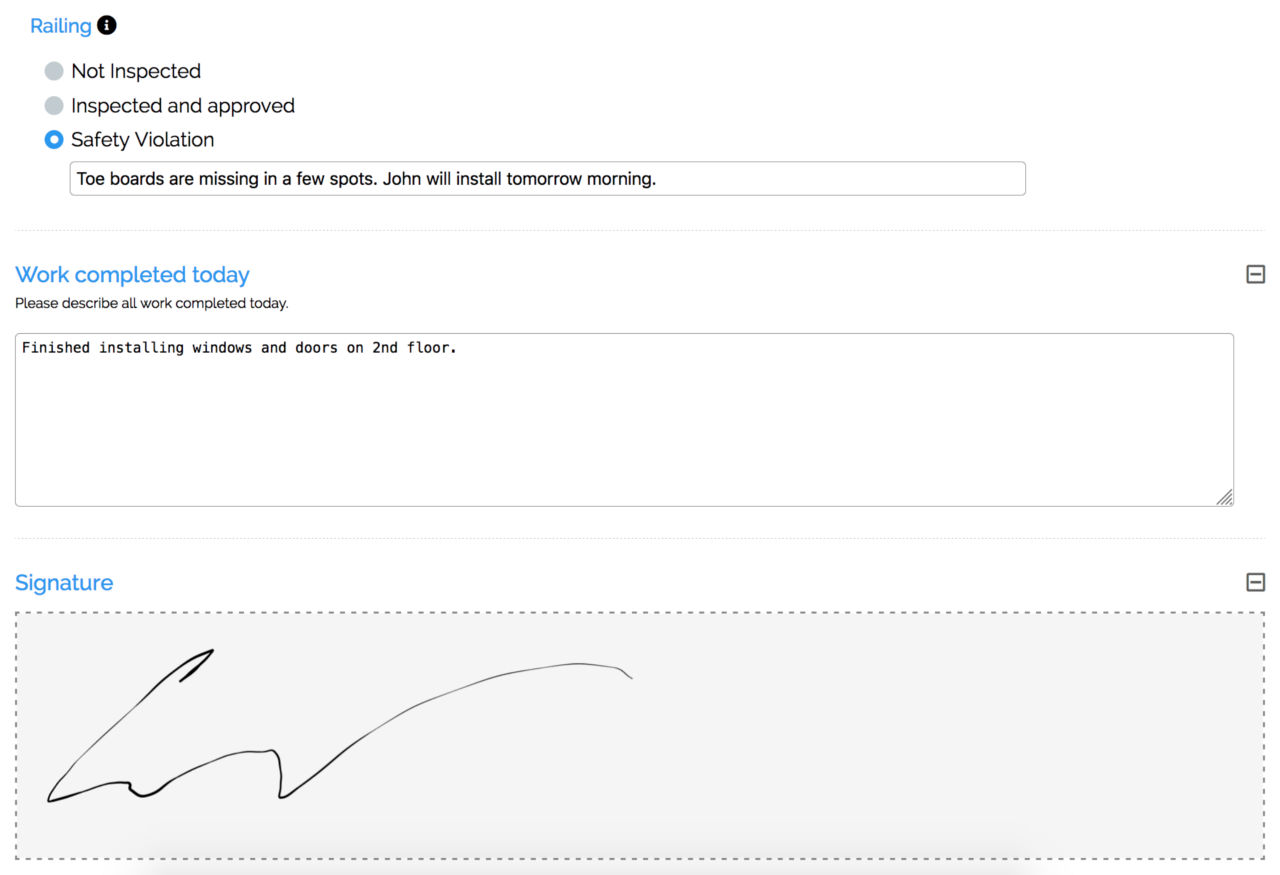Click empty area of signature pad right side
The image size is (1280, 875).
(950, 736)
